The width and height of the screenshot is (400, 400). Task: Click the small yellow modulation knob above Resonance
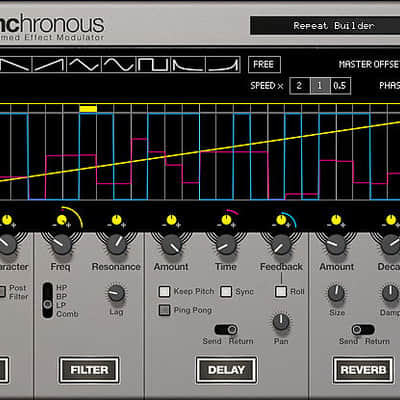pos(116,220)
